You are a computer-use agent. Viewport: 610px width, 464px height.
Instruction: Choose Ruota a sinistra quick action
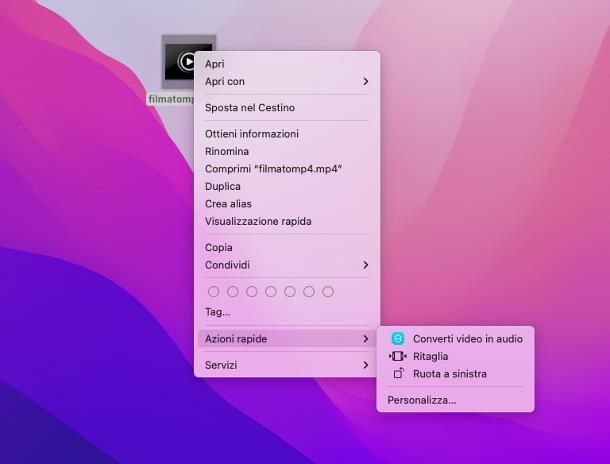tap(456, 374)
